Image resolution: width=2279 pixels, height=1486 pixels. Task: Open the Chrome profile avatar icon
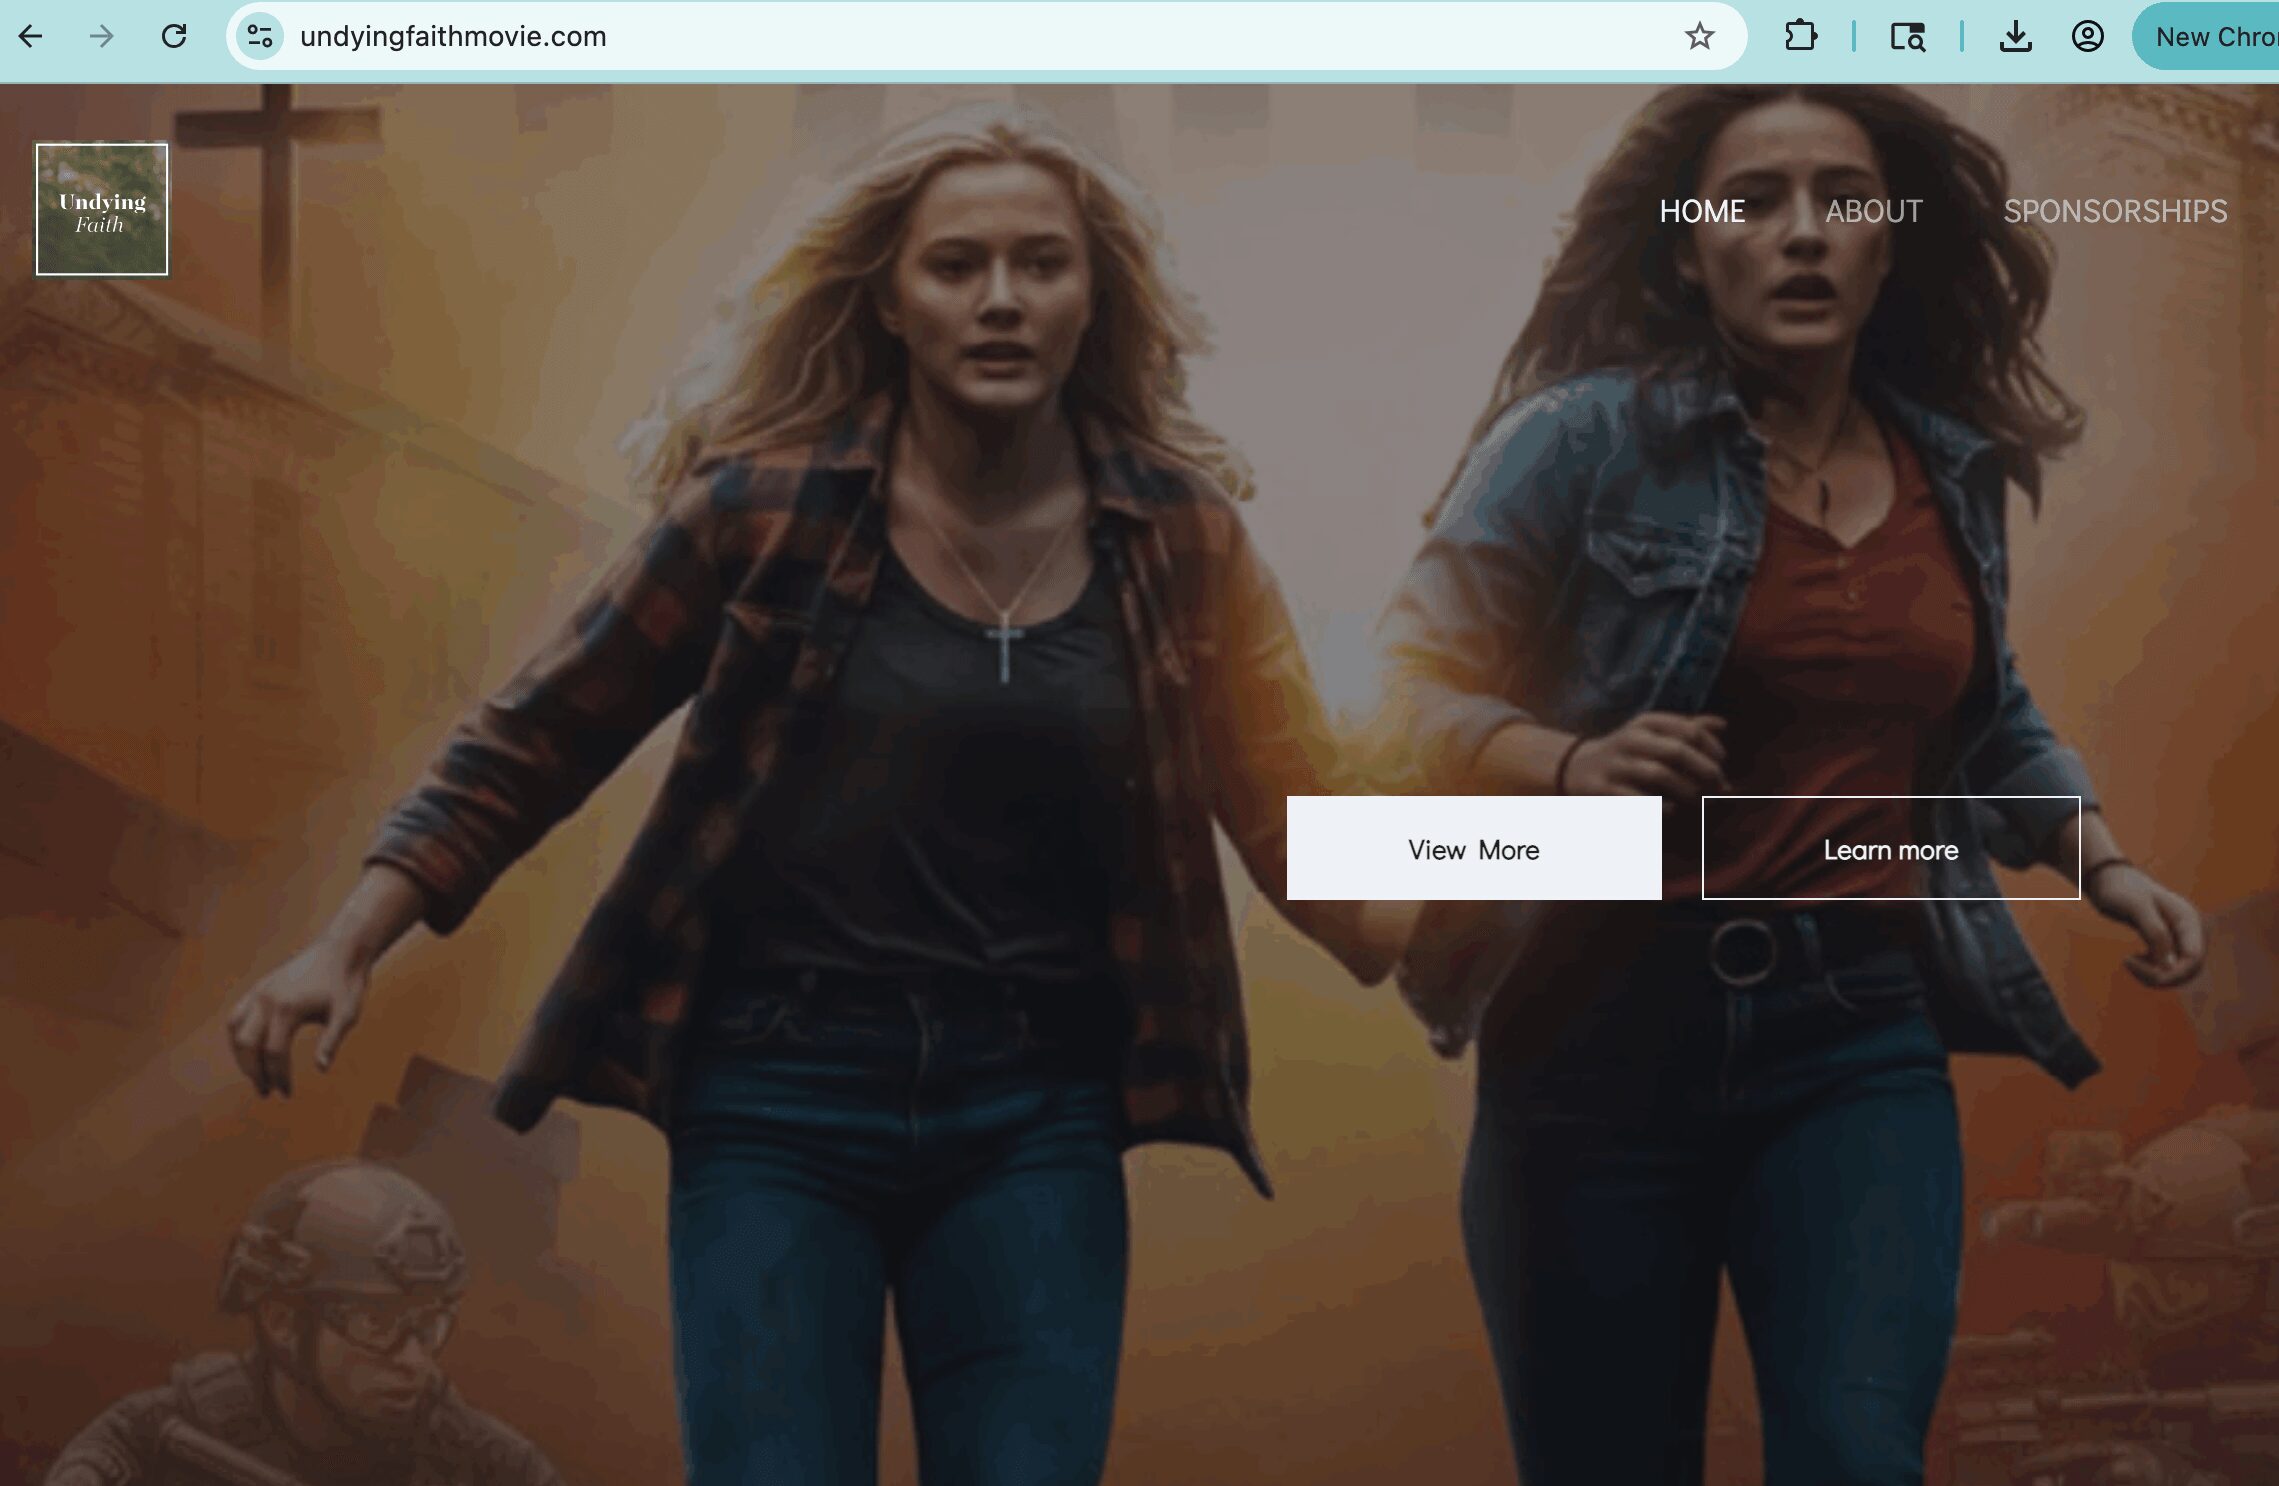[x=2087, y=37]
